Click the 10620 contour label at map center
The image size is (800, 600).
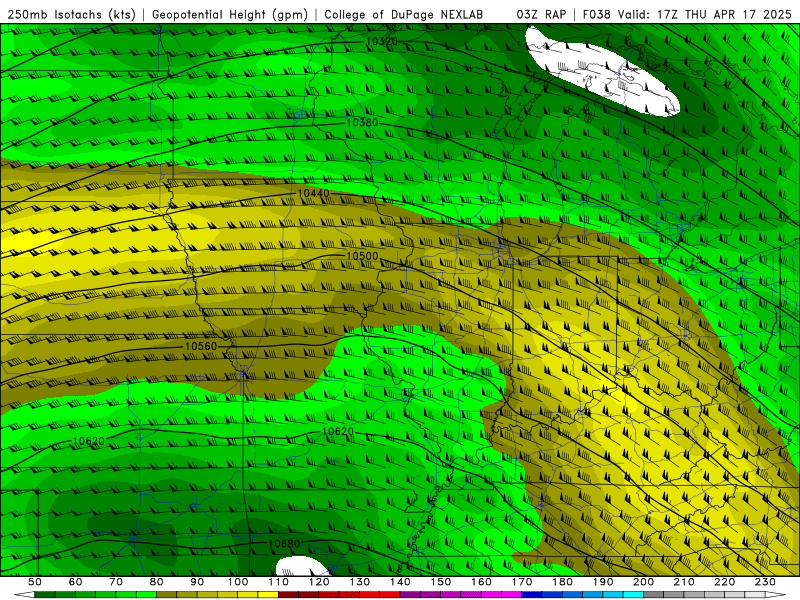pyautogui.click(x=338, y=432)
